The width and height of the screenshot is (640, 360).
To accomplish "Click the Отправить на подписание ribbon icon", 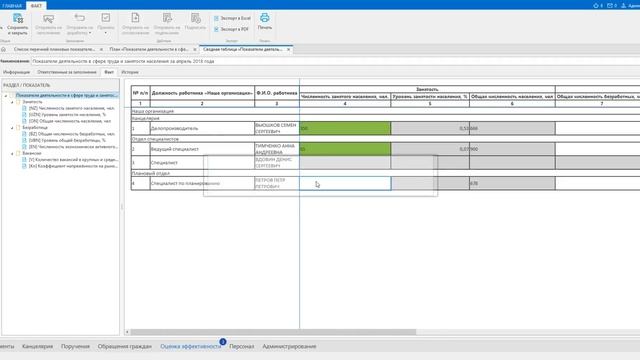I will click(x=167, y=18).
